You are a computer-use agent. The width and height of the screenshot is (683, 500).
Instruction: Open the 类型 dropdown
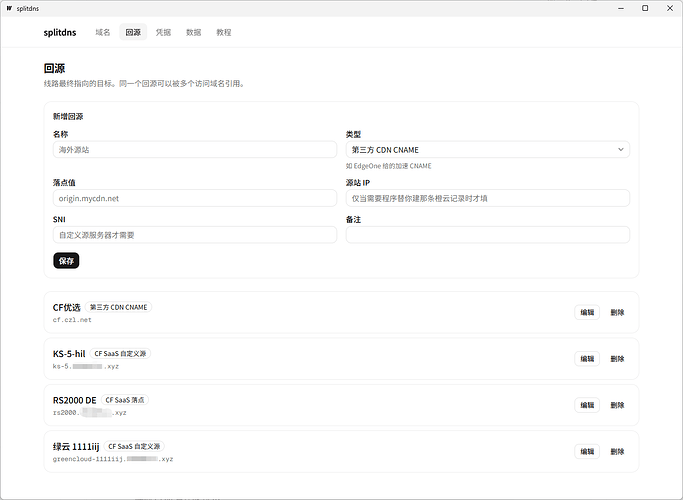click(x=488, y=149)
